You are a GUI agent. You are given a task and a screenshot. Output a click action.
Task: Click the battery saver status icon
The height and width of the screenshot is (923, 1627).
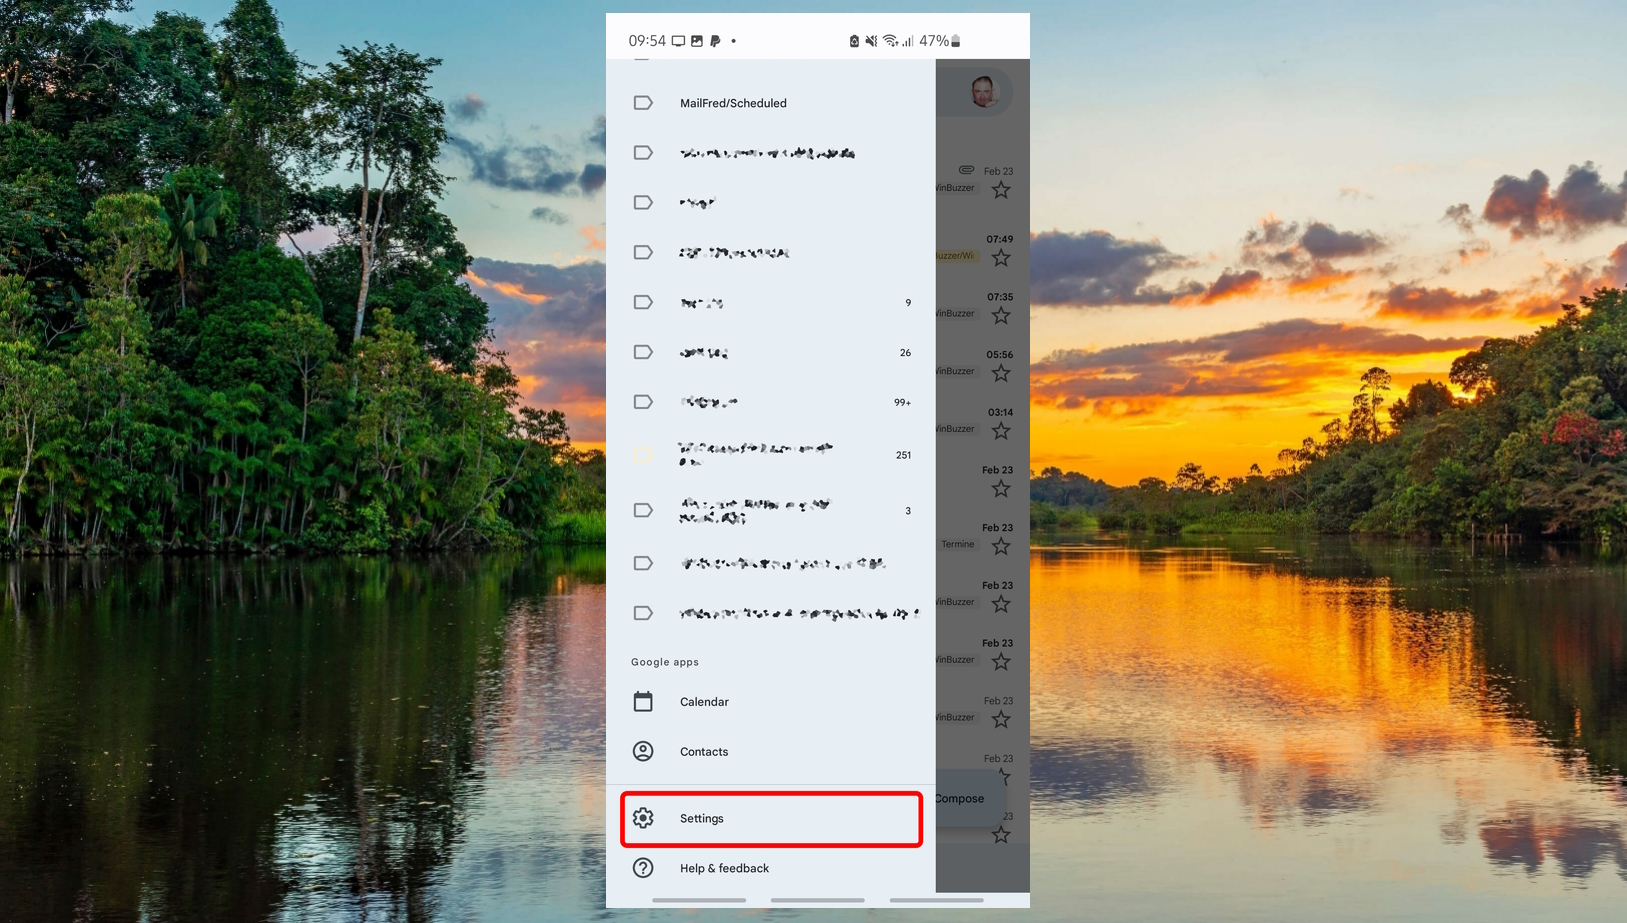tap(854, 41)
